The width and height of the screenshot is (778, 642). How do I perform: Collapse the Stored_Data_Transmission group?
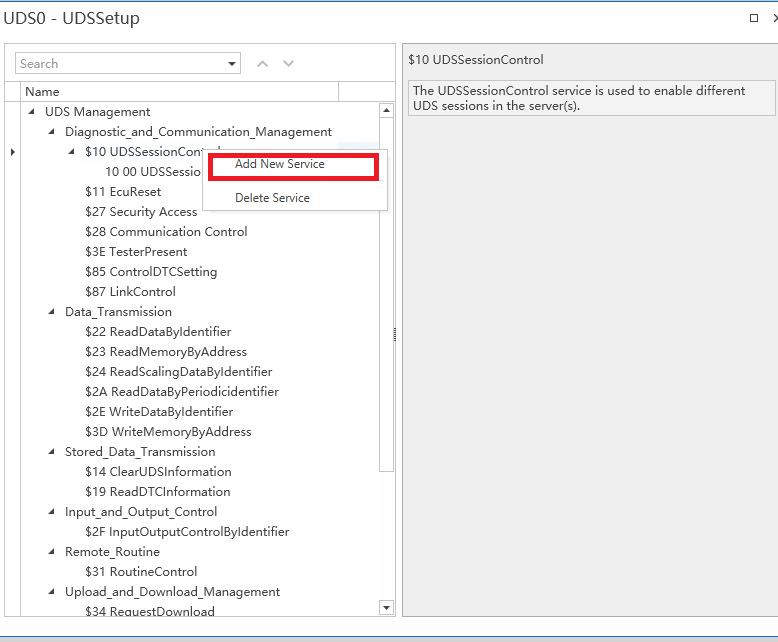[53, 452]
